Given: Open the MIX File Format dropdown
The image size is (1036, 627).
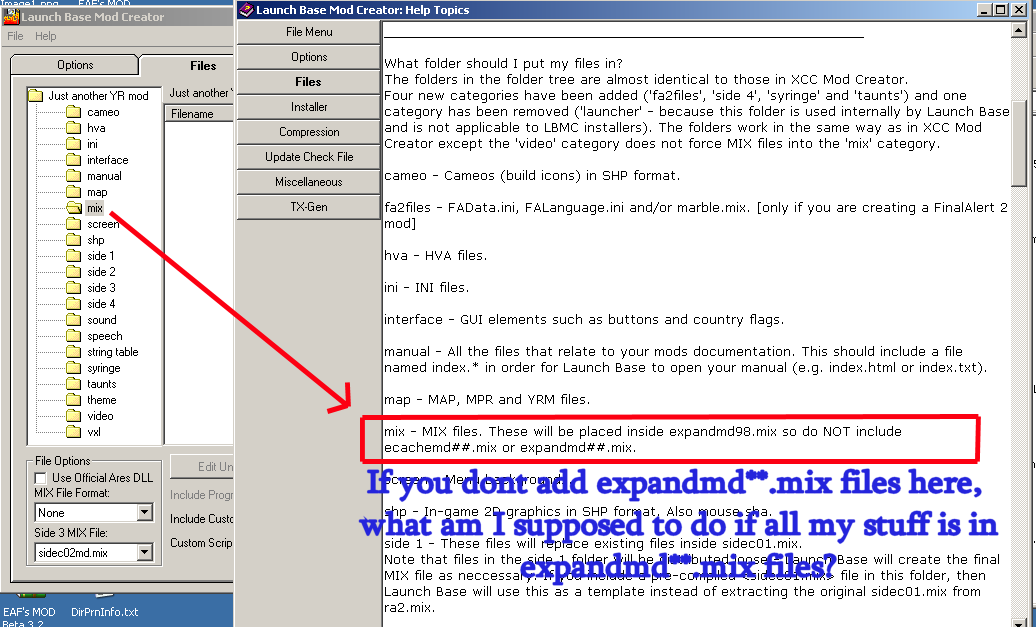Looking at the screenshot, I should (x=144, y=513).
